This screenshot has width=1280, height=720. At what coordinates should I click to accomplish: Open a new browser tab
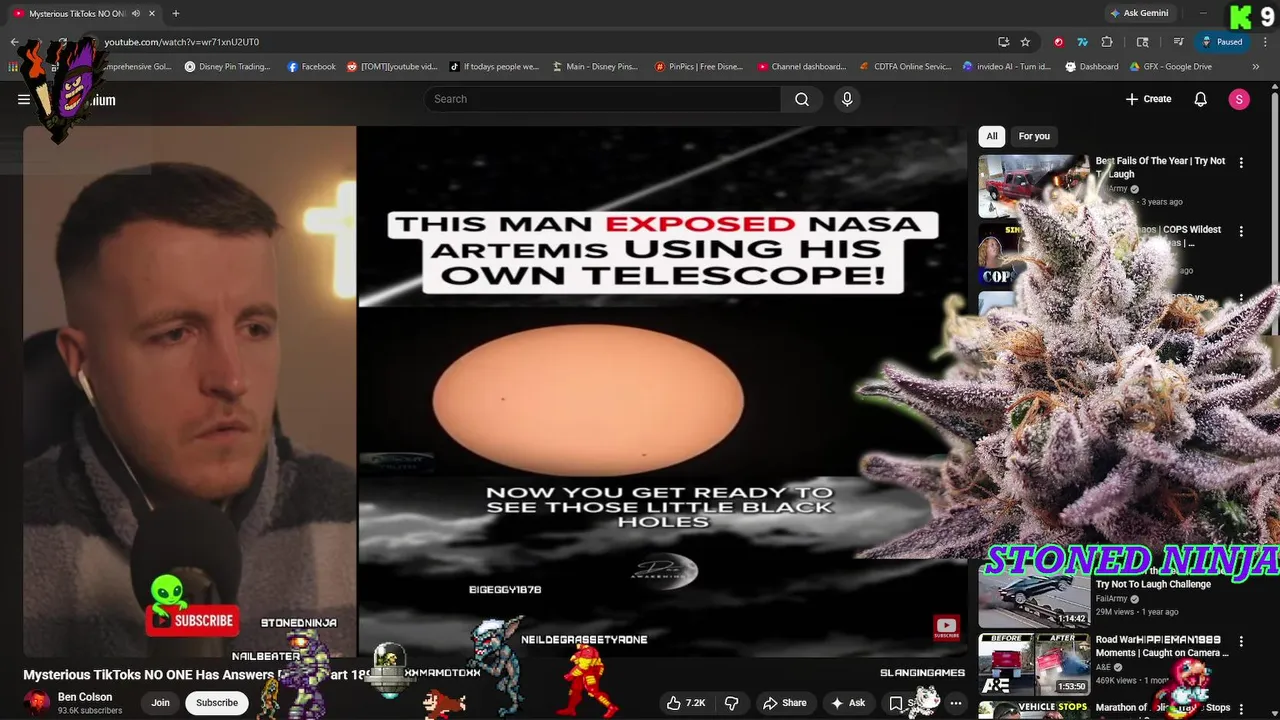176,14
